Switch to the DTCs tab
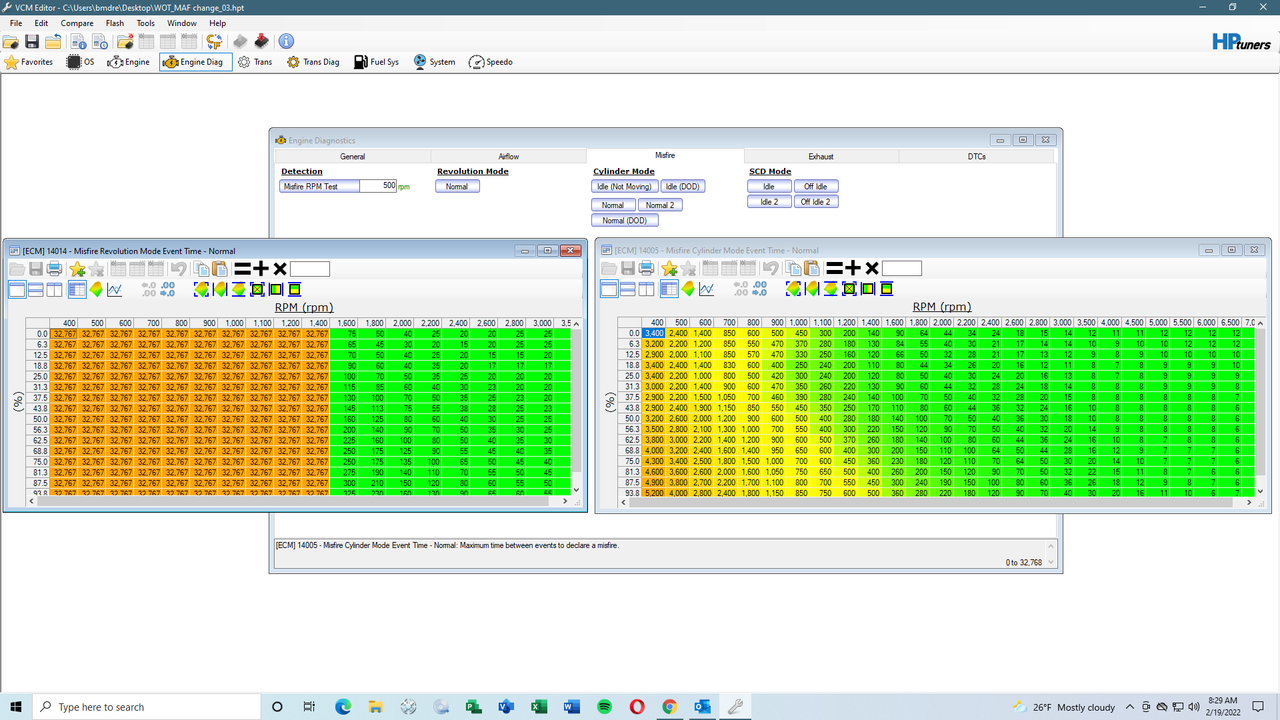Image resolution: width=1280 pixels, height=720 pixels. [x=977, y=156]
